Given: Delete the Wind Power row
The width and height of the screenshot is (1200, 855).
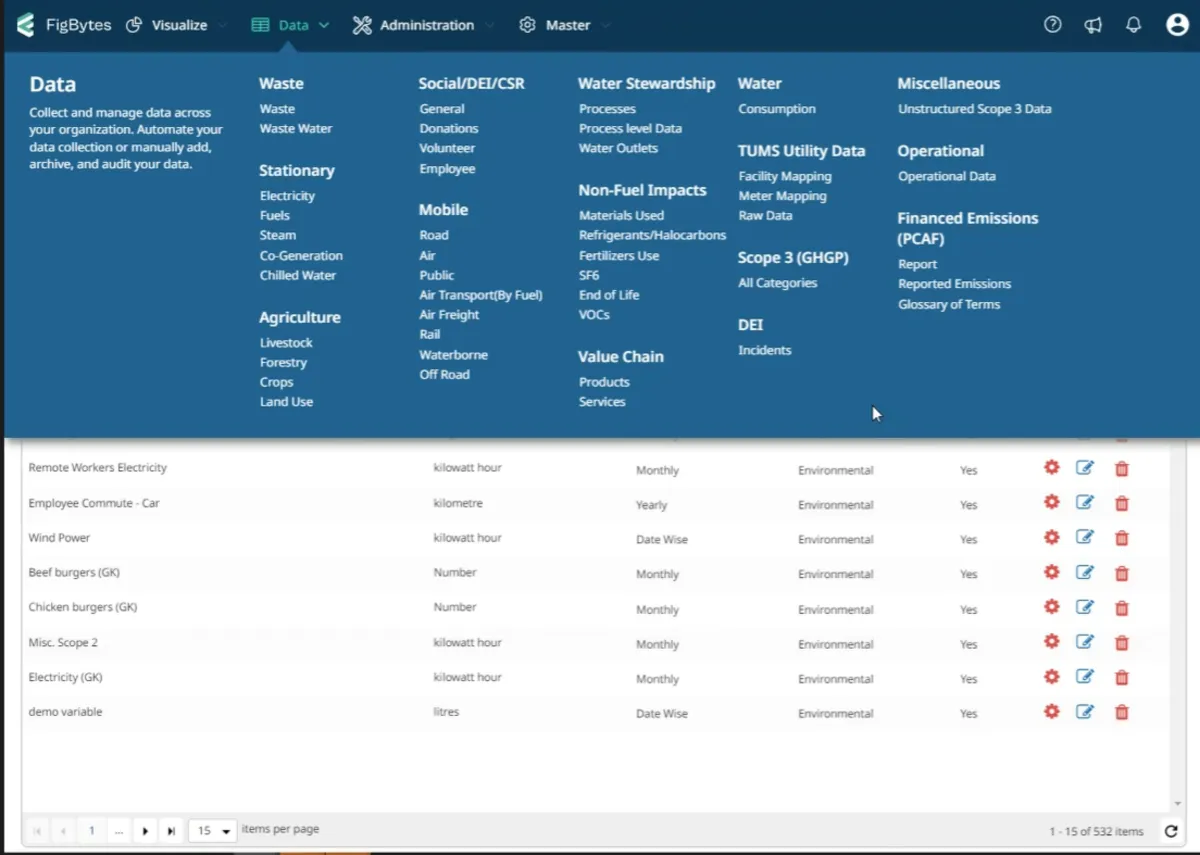Looking at the screenshot, I should [1122, 538].
